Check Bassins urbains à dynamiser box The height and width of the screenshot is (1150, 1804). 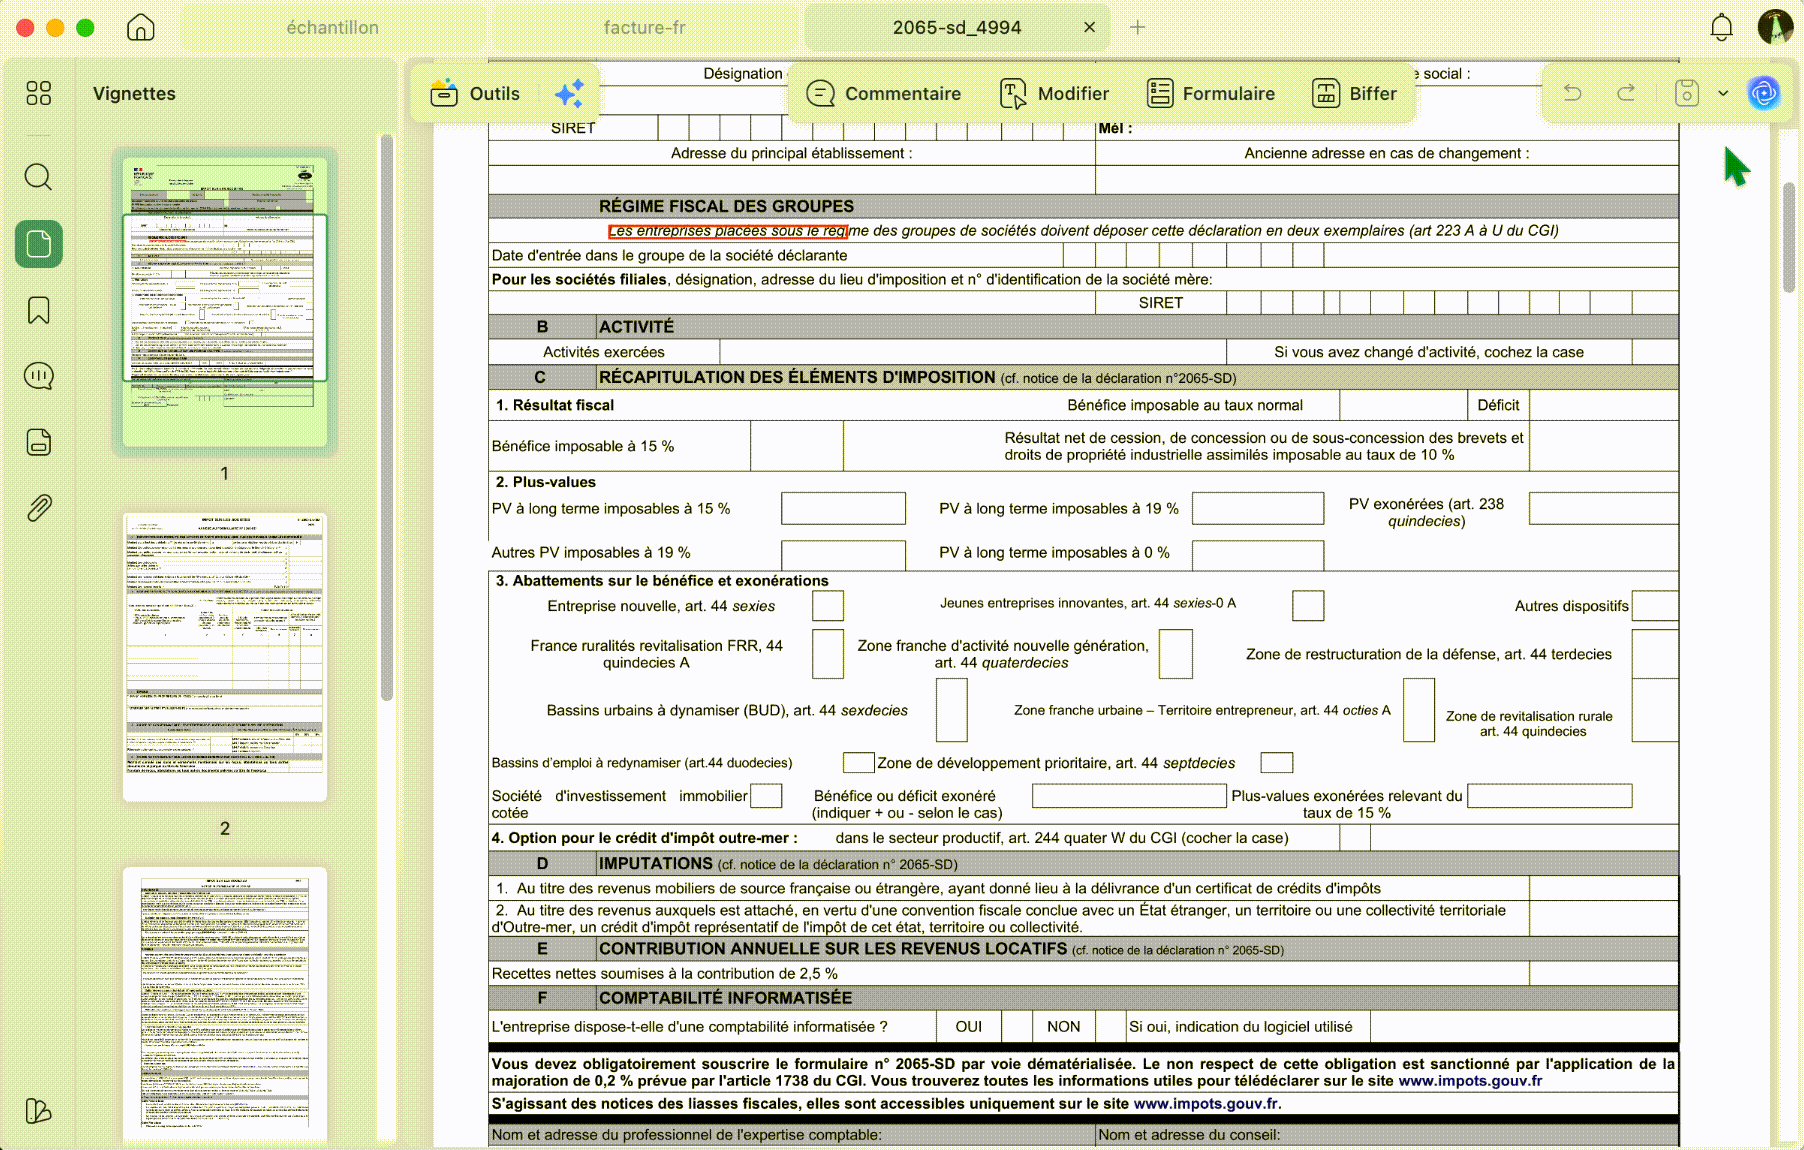[952, 710]
